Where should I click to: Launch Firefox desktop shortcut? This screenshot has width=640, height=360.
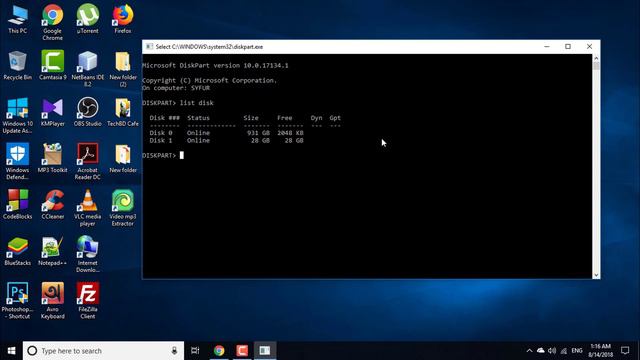click(123, 19)
